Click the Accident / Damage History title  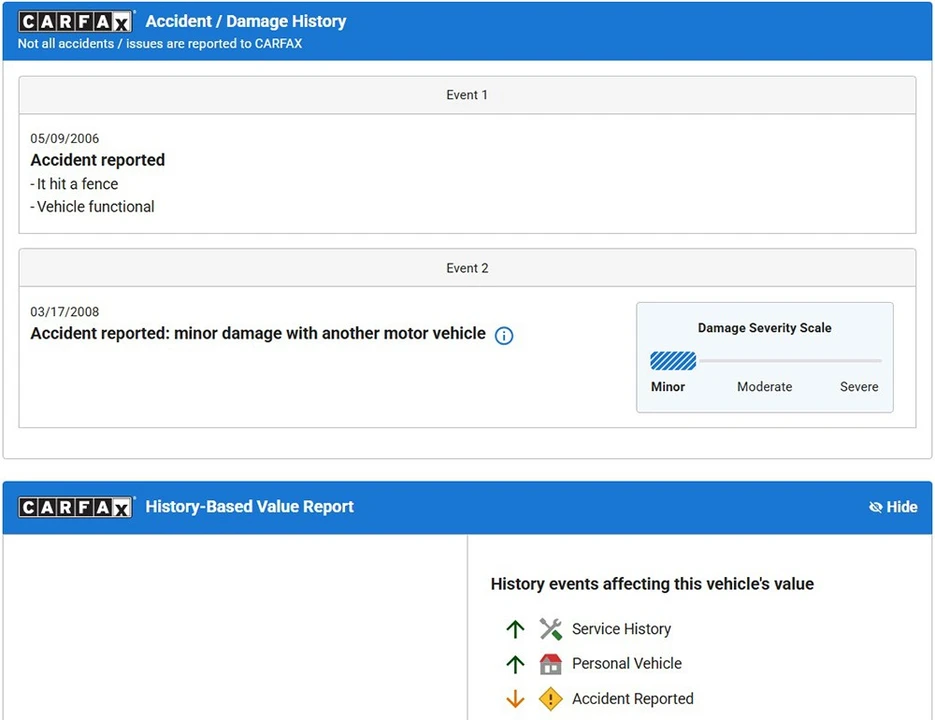[246, 21]
